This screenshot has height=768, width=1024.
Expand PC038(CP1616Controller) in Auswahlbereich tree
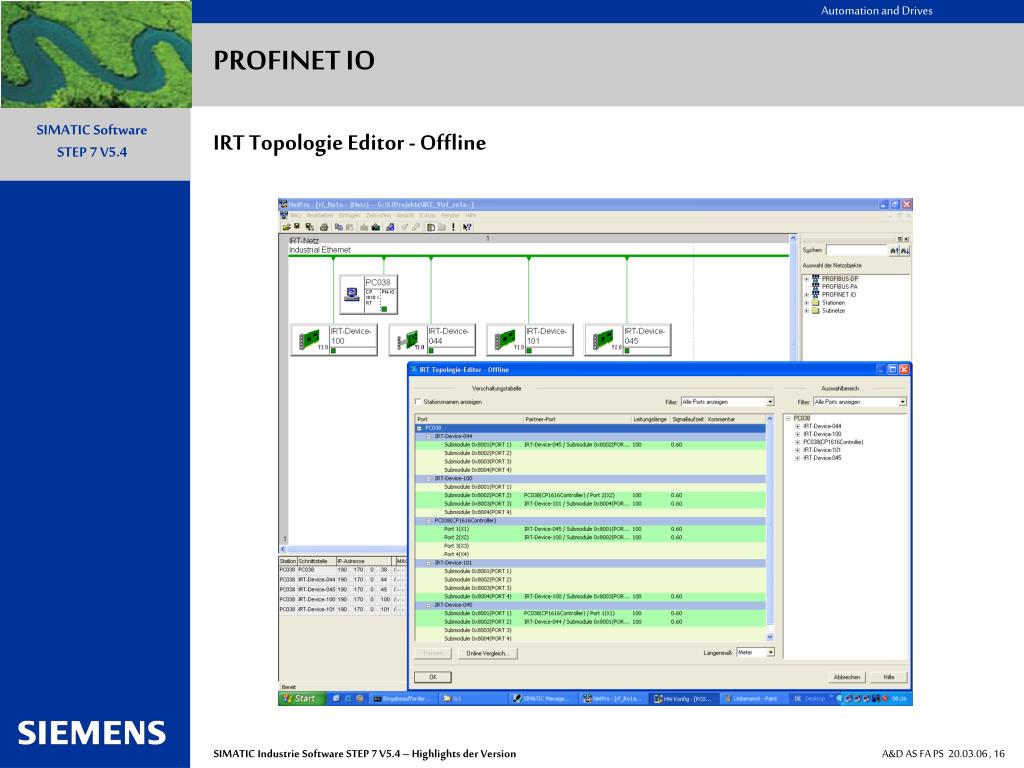[797, 442]
